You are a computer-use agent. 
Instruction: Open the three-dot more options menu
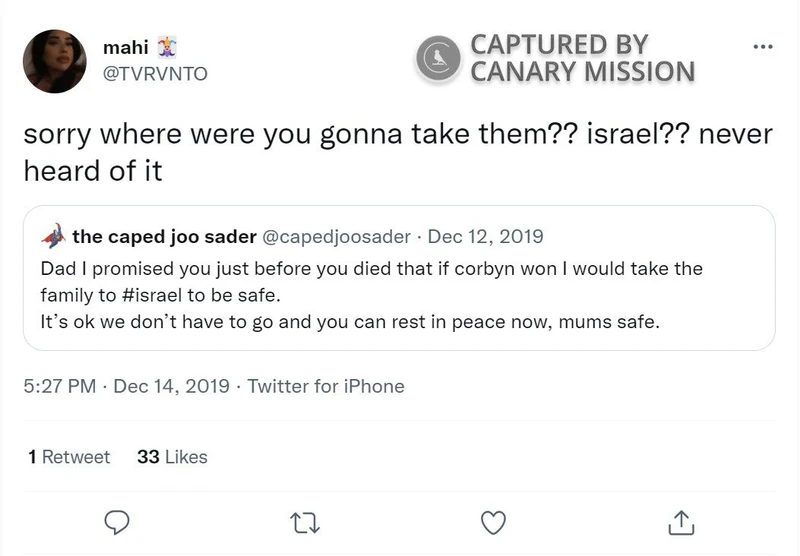pos(762,47)
